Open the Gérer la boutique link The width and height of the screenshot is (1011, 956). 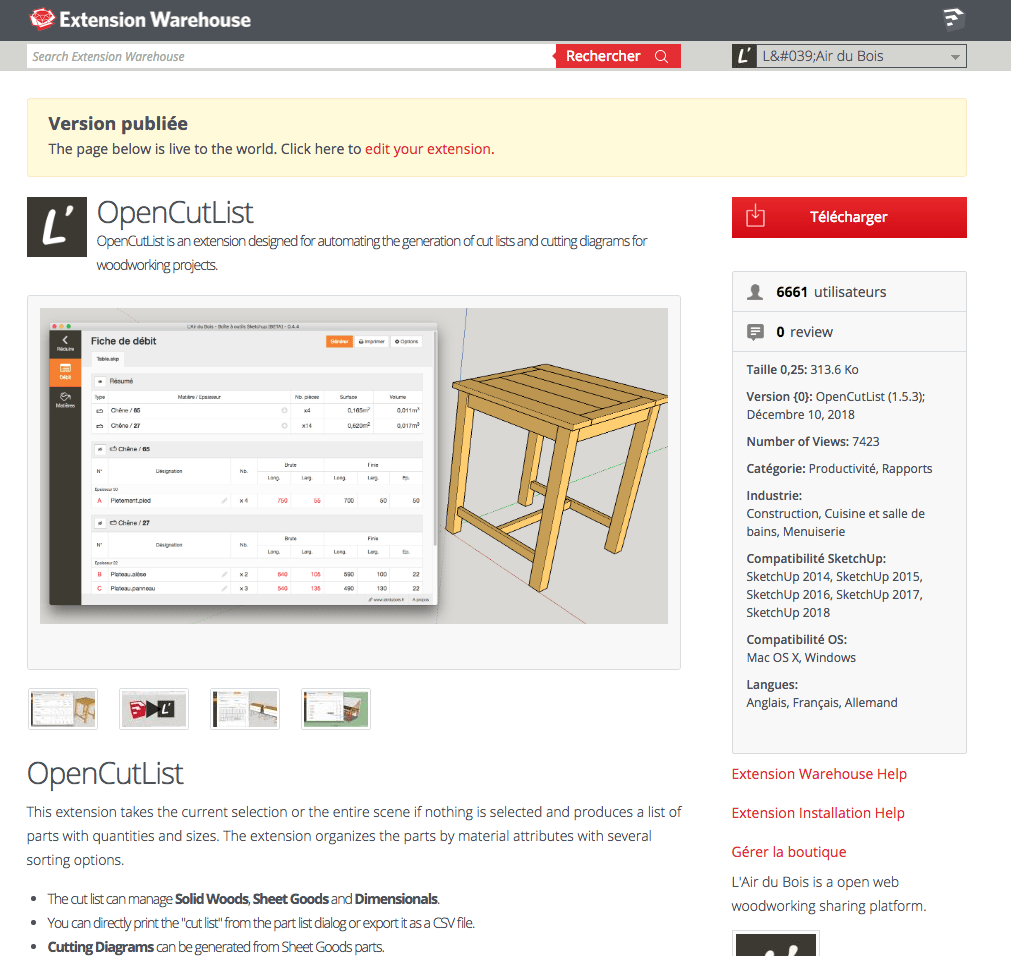point(789,852)
